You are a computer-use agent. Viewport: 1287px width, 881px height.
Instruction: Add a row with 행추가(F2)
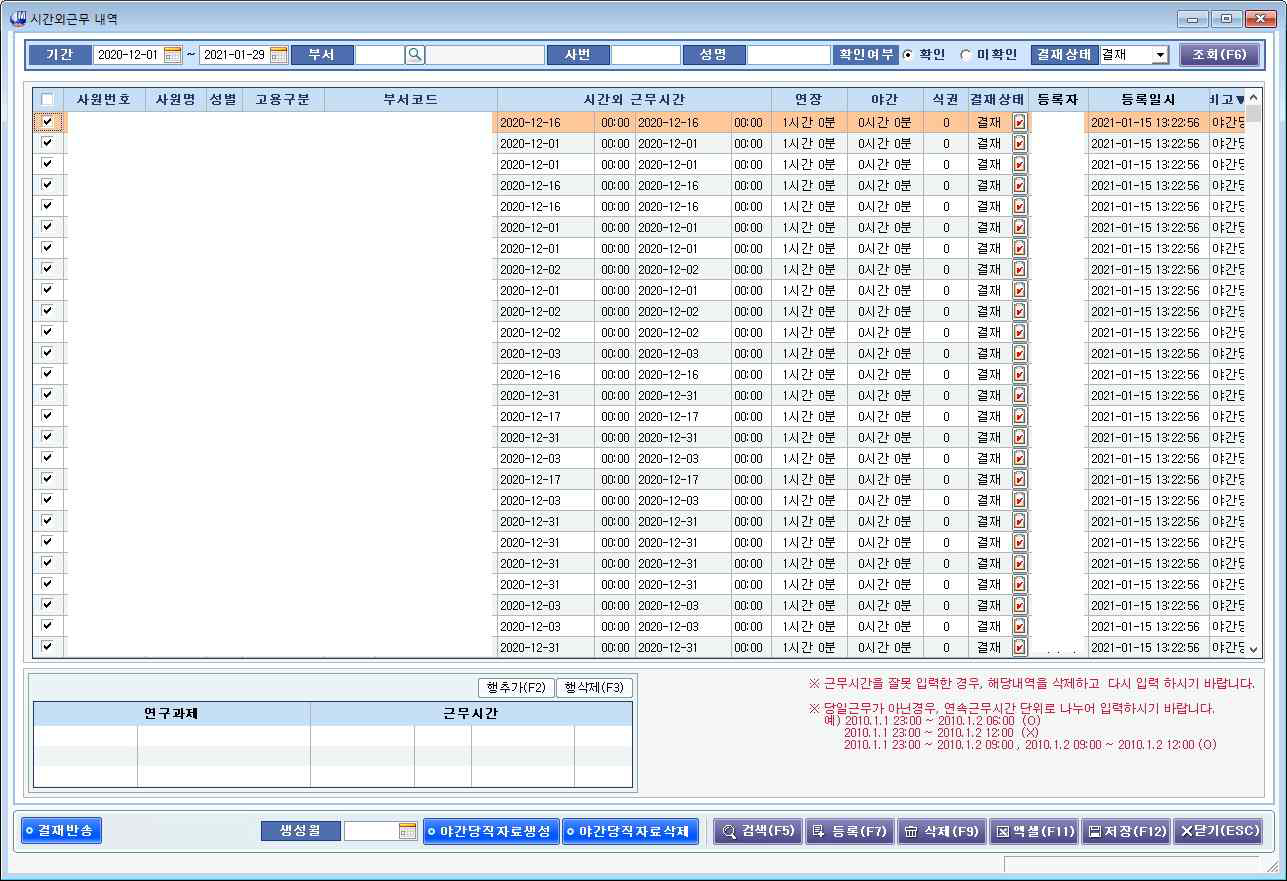(516, 687)
